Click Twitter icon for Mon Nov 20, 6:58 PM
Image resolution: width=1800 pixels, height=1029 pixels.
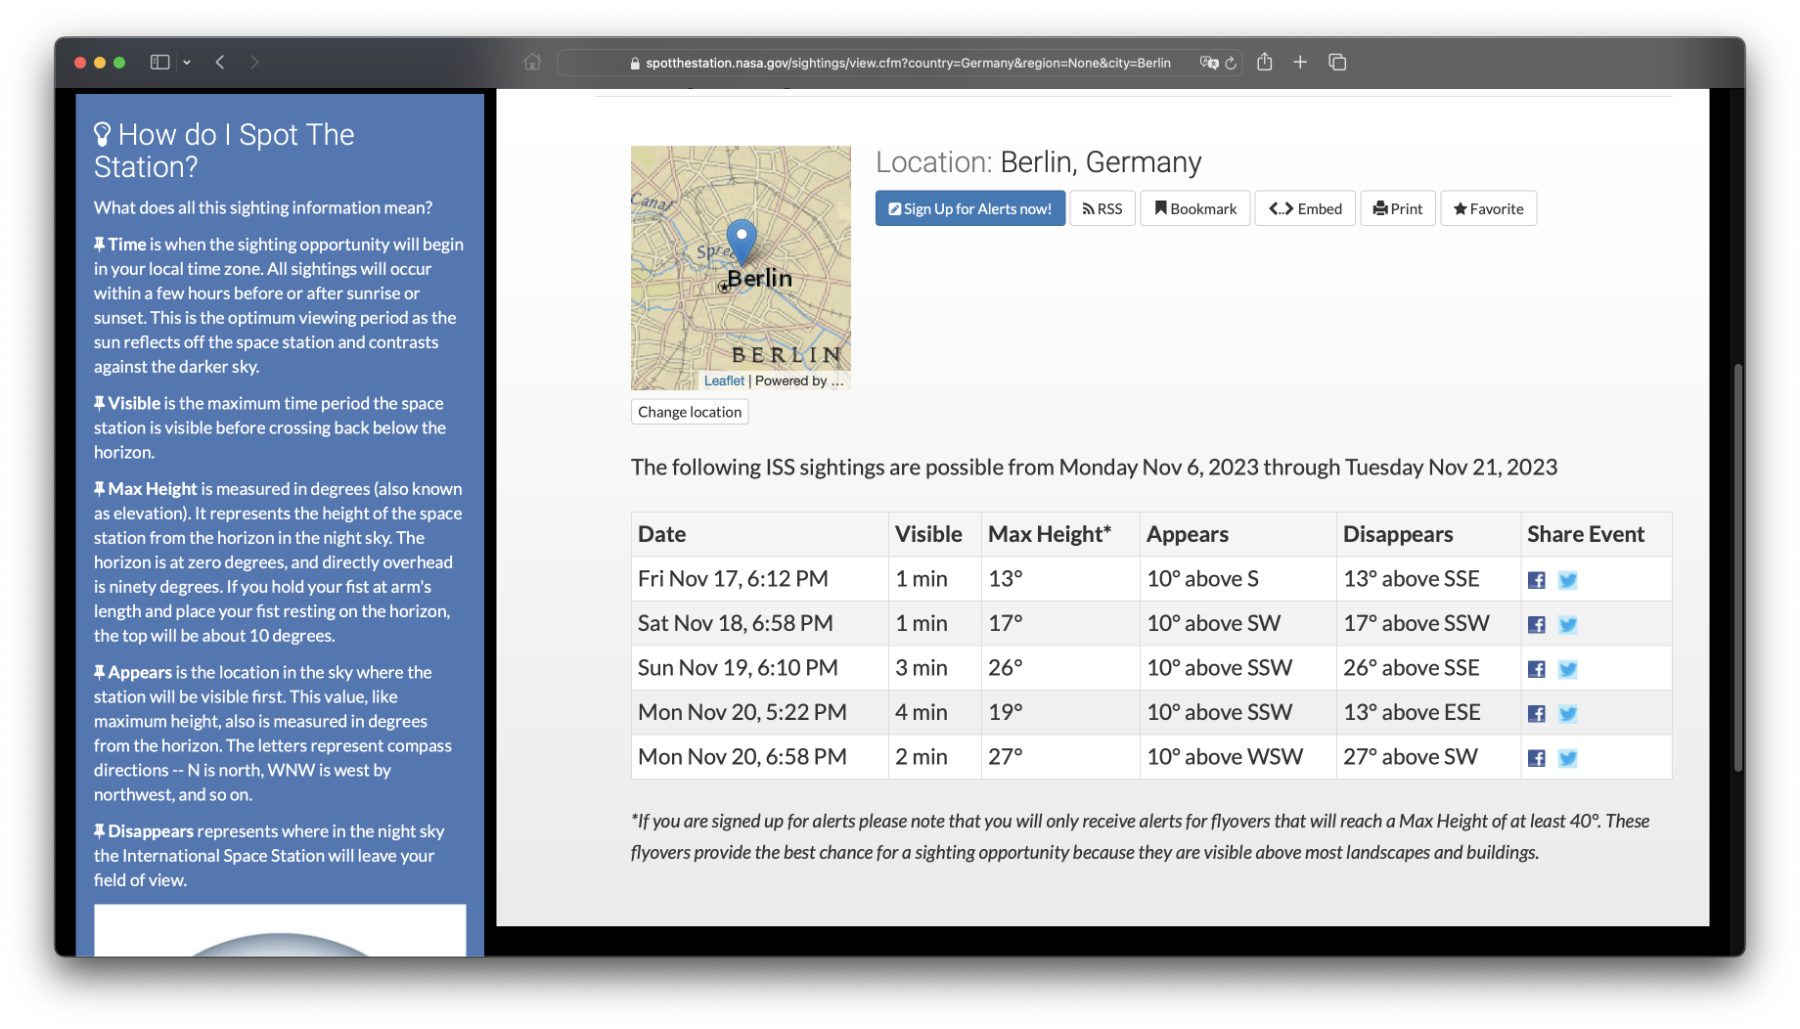coord(1567,758)
